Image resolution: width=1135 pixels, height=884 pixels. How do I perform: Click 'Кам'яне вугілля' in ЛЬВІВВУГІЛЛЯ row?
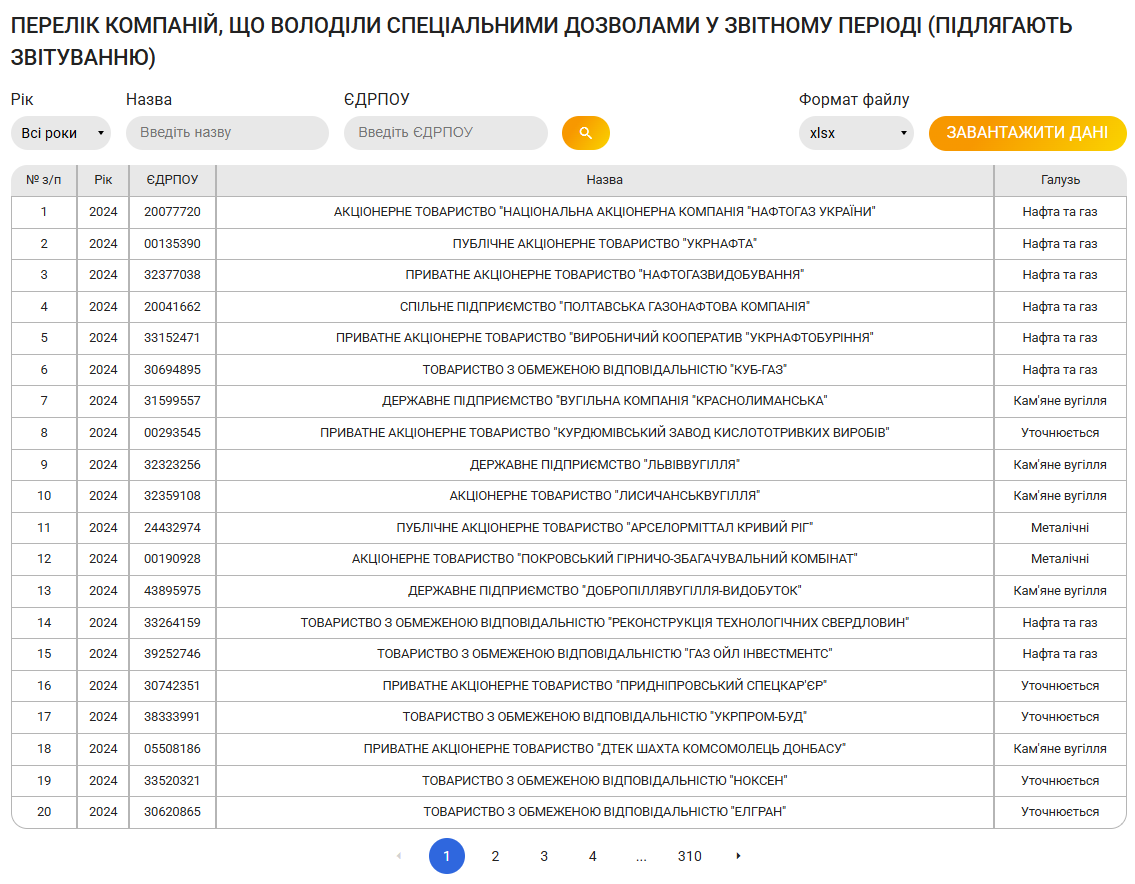click(x=1060, y=465)
